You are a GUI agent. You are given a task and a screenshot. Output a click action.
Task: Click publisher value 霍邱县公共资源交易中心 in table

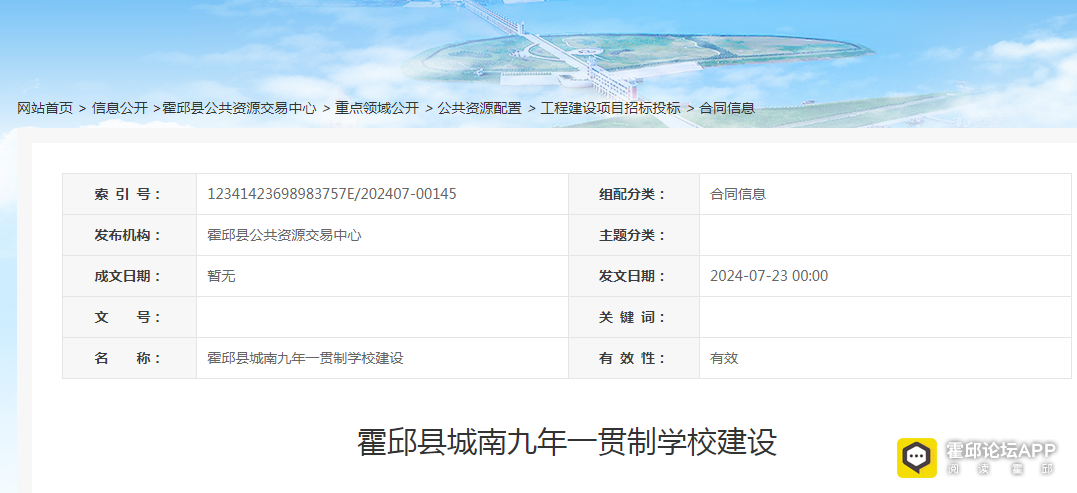[x=284, y=236]
